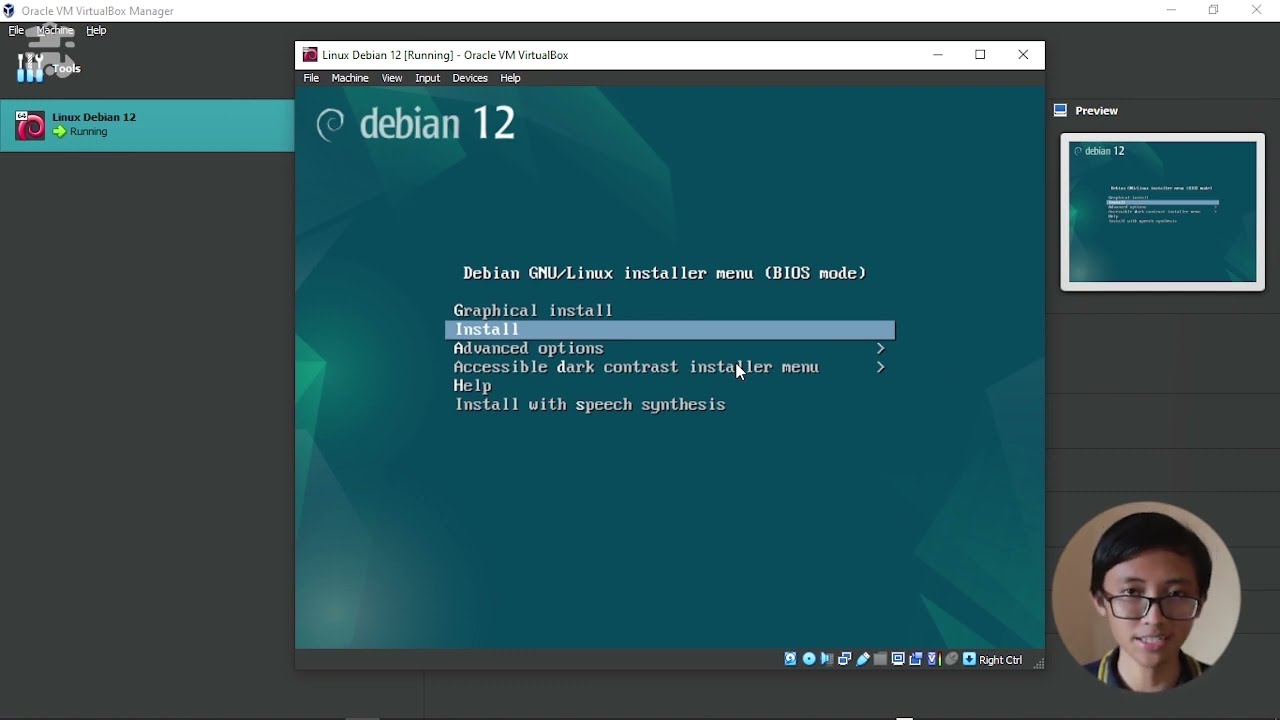
Task: Click the virtualization V indicator in status bar
Action: [933, 659]
